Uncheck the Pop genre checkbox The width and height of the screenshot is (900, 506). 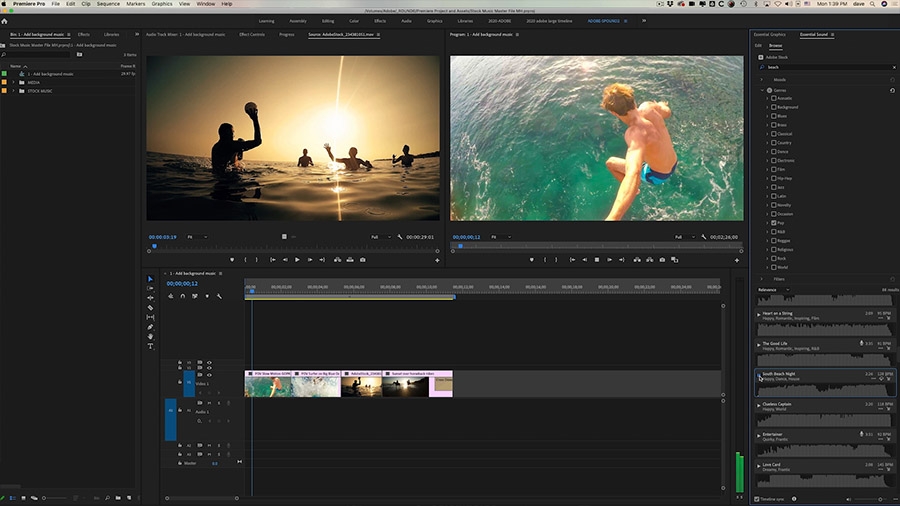coord(774,223)
